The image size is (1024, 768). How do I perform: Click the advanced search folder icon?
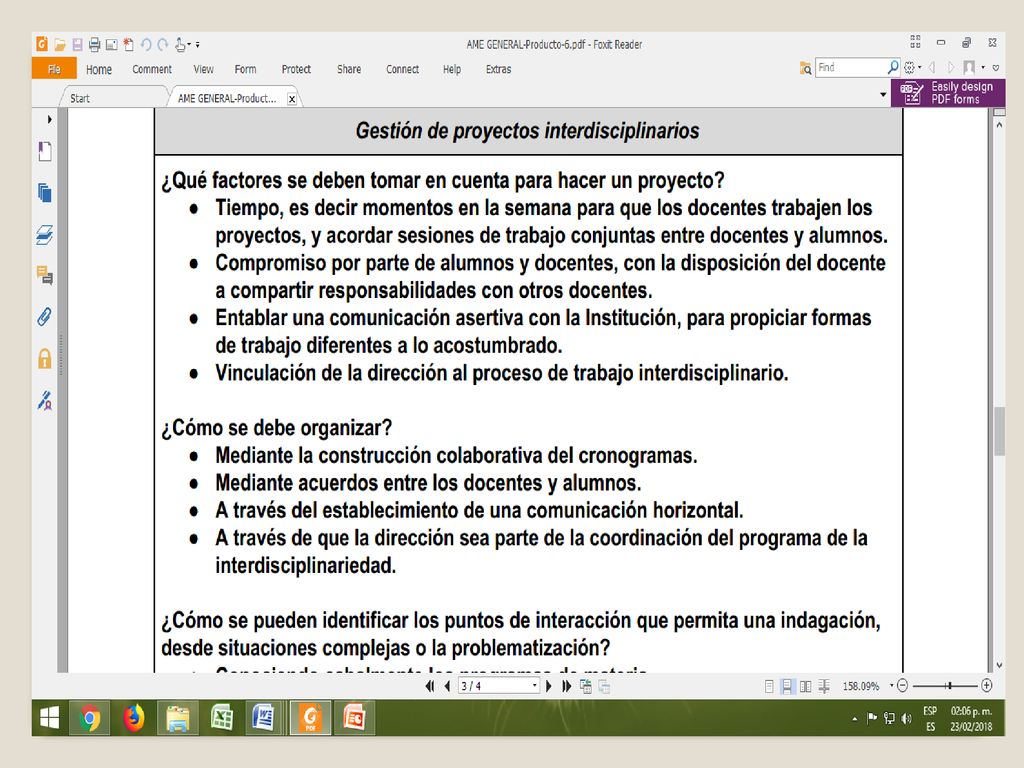805,68
